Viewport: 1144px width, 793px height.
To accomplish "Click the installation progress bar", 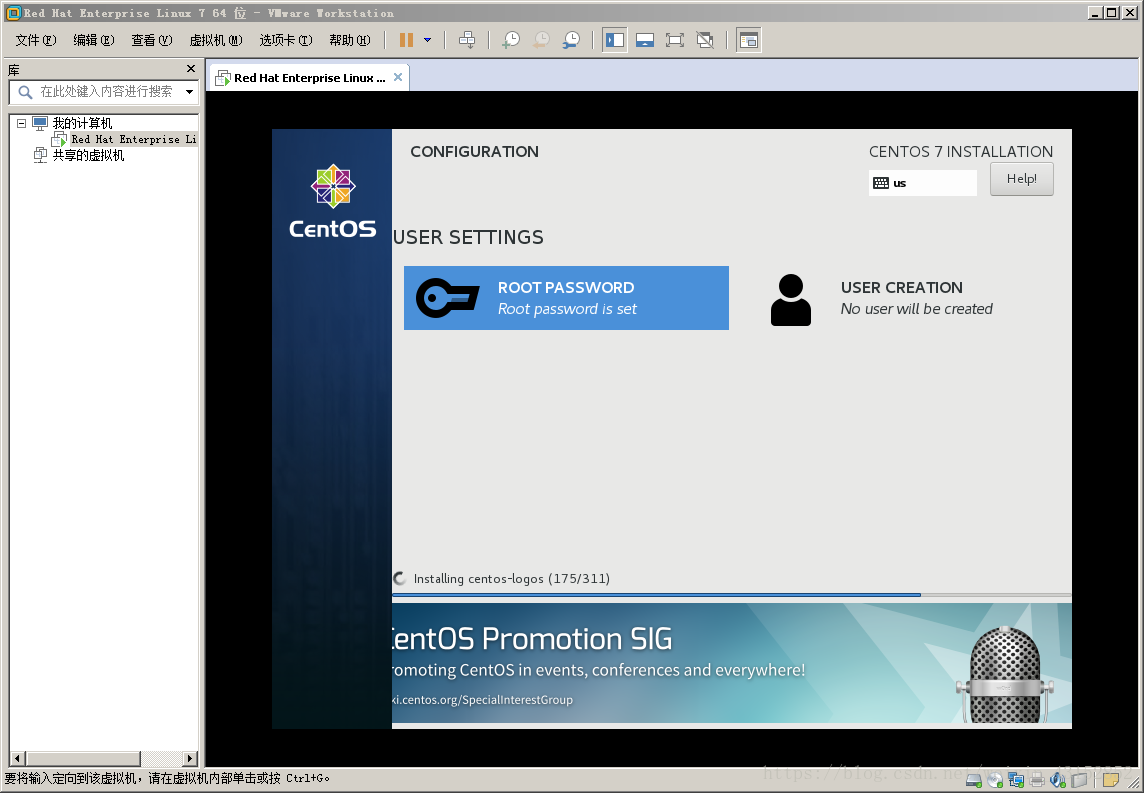I will tap(732, 595).
